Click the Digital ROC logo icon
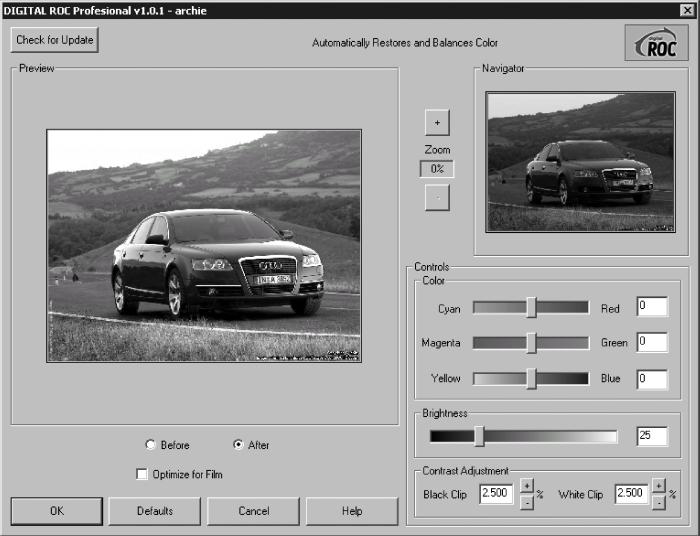 (x=656, y=43)
